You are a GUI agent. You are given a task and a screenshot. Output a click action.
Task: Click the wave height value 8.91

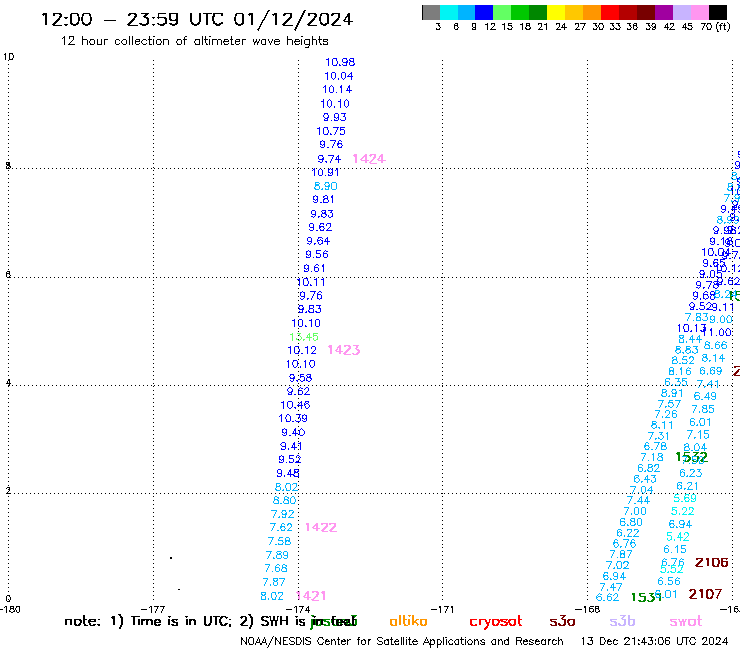click(x=672, y=393)
